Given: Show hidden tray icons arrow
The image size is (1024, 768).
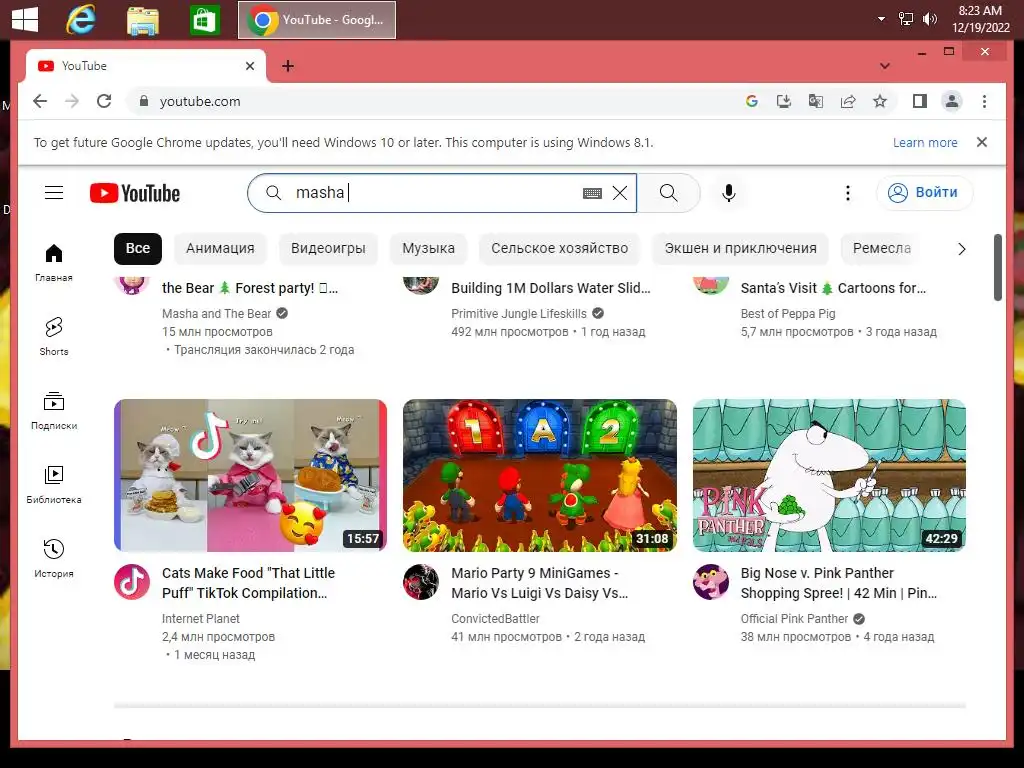Looking at the screenshot, I should coord(881,19).
